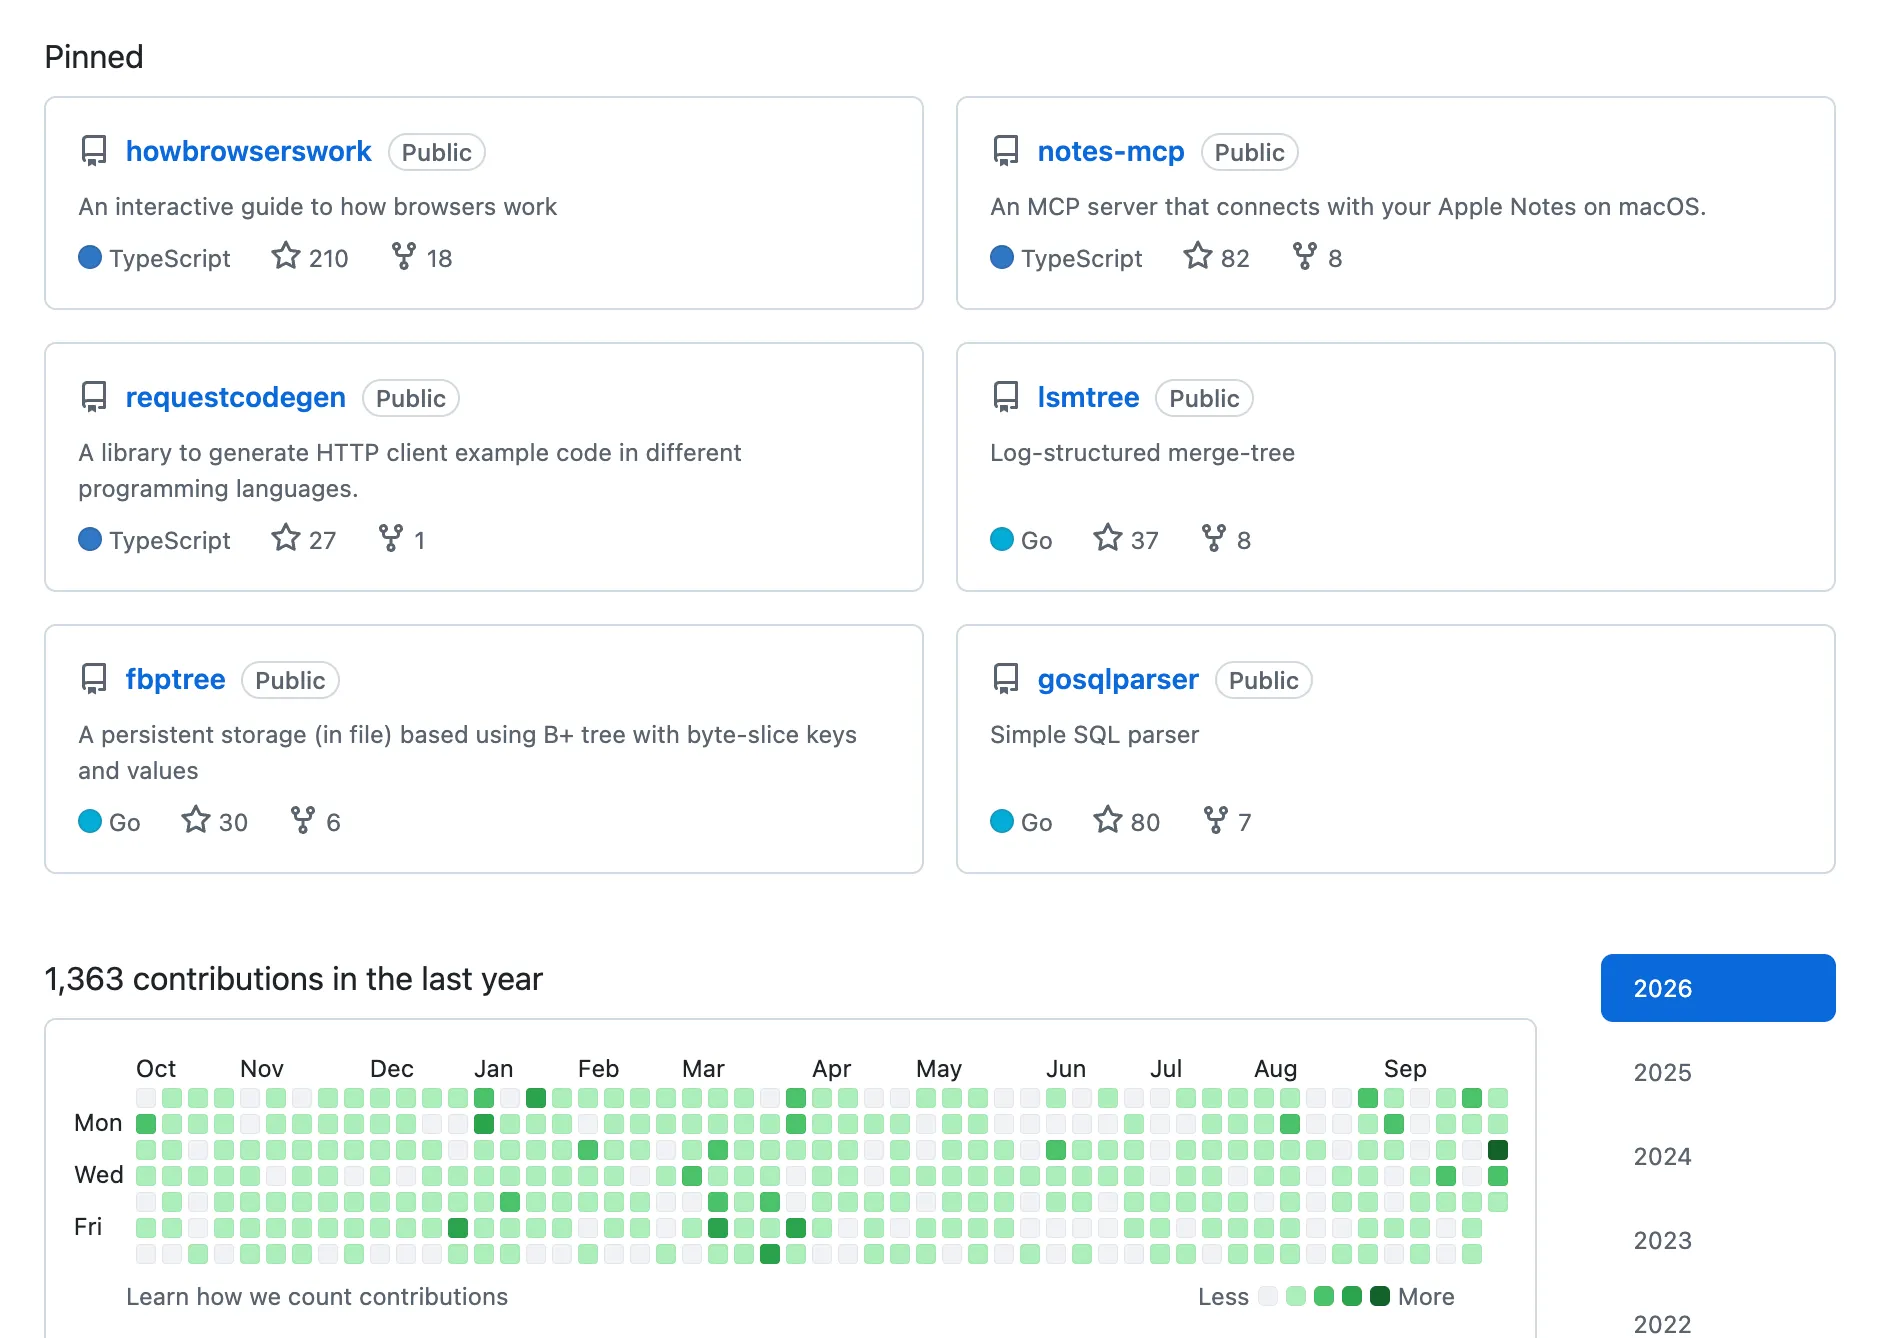
Task: Click the repository icon beside notes-mcp
Action: pyautogui.click(x=1006, y=151)
